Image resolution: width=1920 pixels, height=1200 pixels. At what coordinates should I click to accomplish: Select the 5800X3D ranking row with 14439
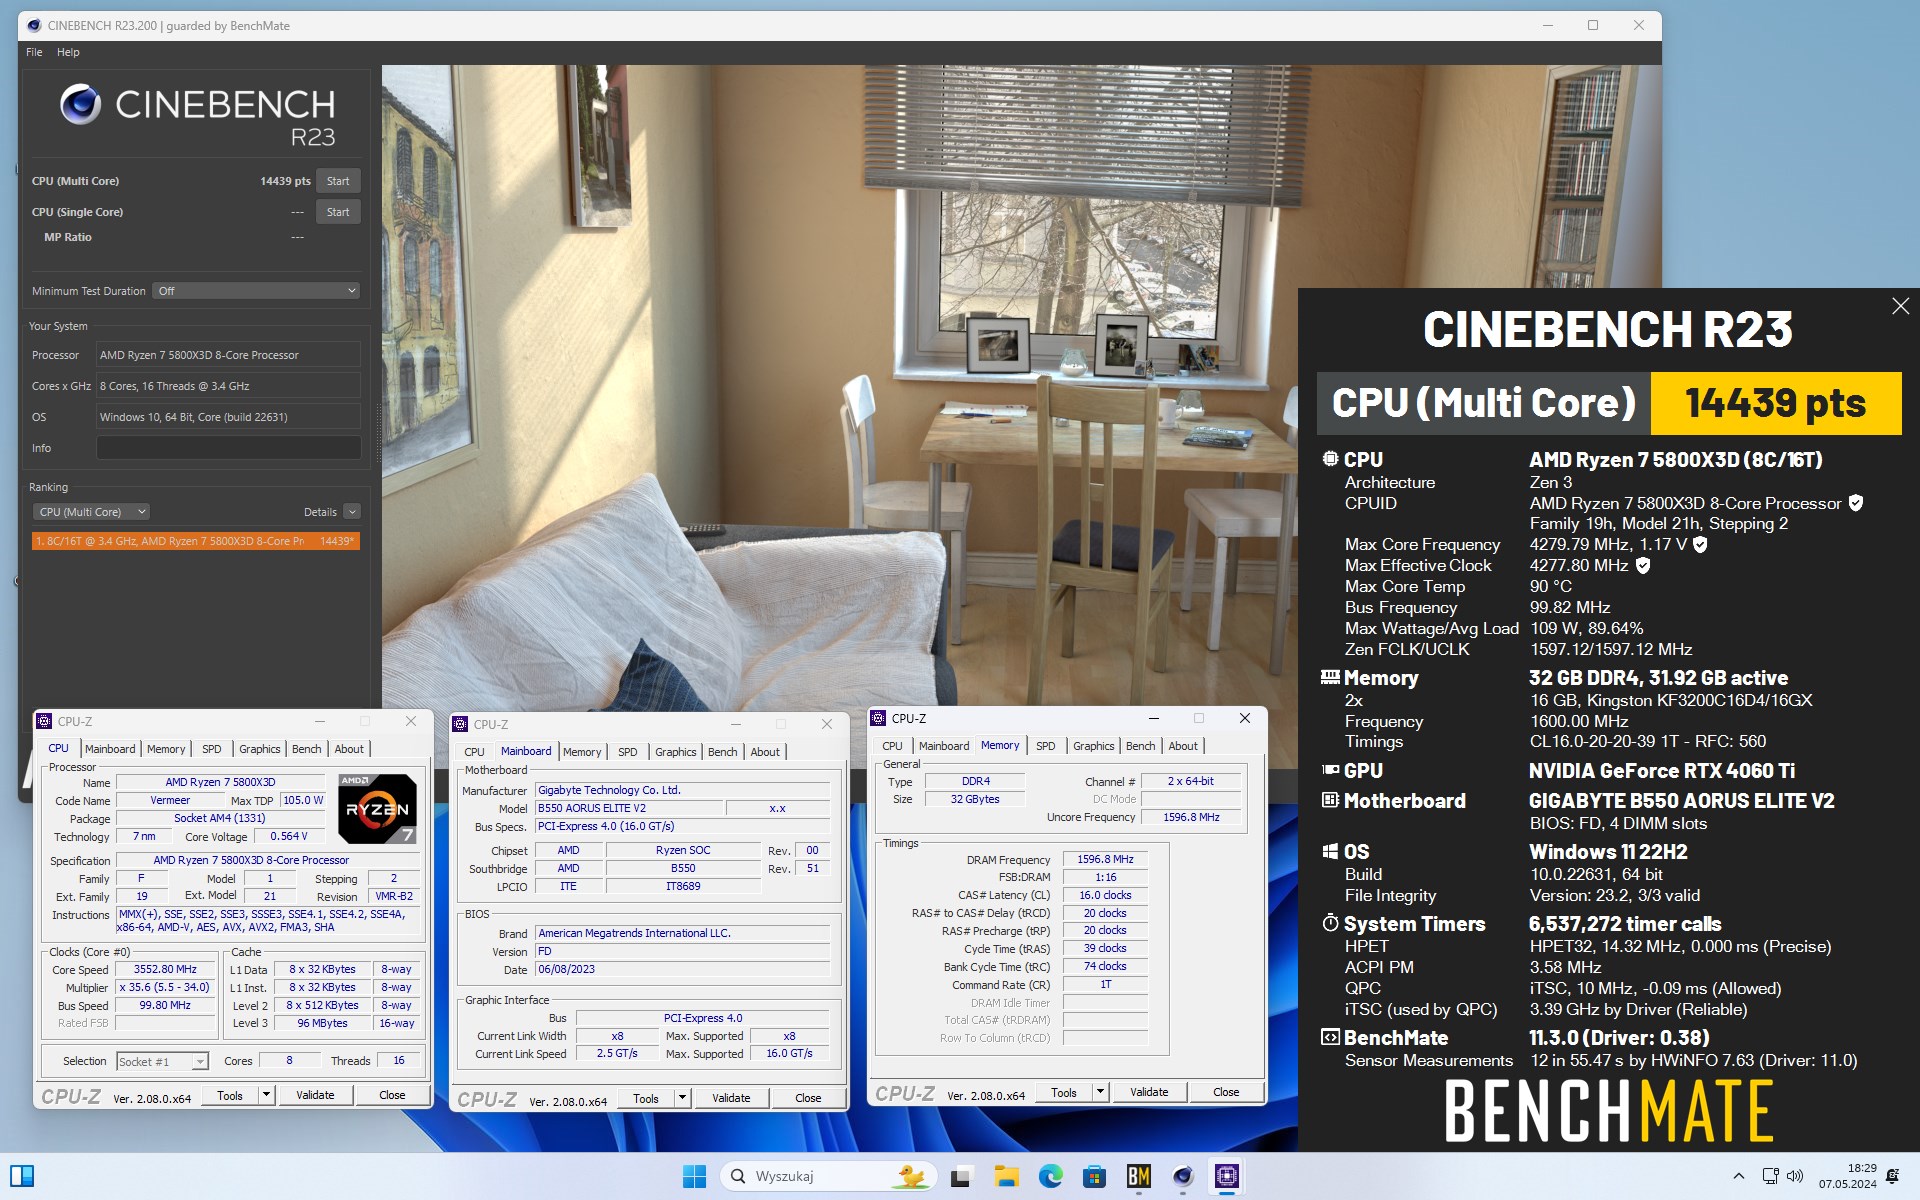tap(195, 541)
